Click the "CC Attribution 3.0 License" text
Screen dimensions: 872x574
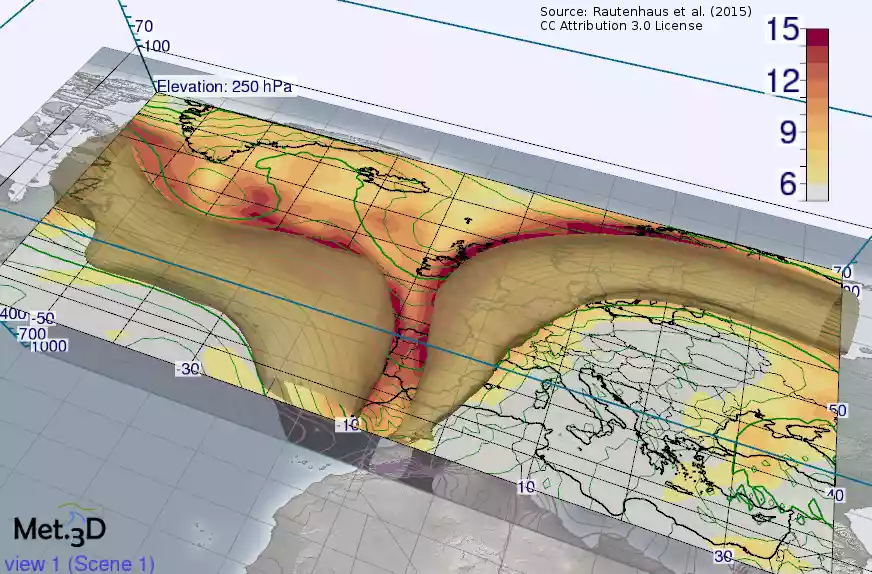(621, 26)
